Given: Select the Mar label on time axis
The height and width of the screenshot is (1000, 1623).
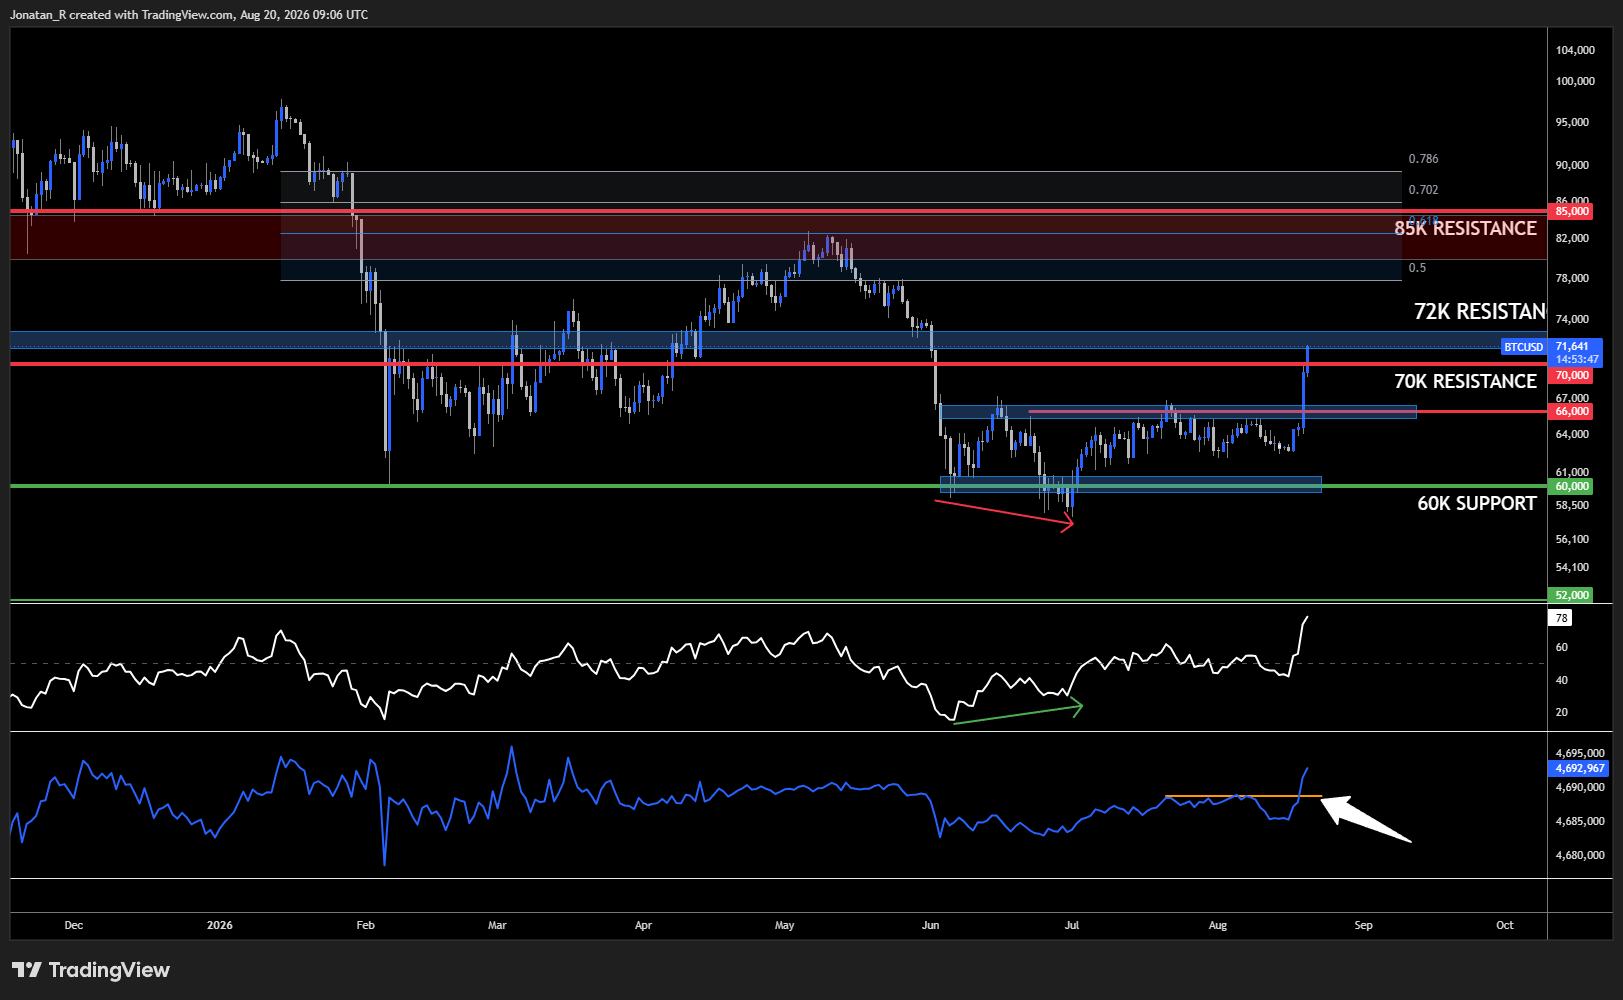Looking at the screenshot, I should (x=497, y=925).
